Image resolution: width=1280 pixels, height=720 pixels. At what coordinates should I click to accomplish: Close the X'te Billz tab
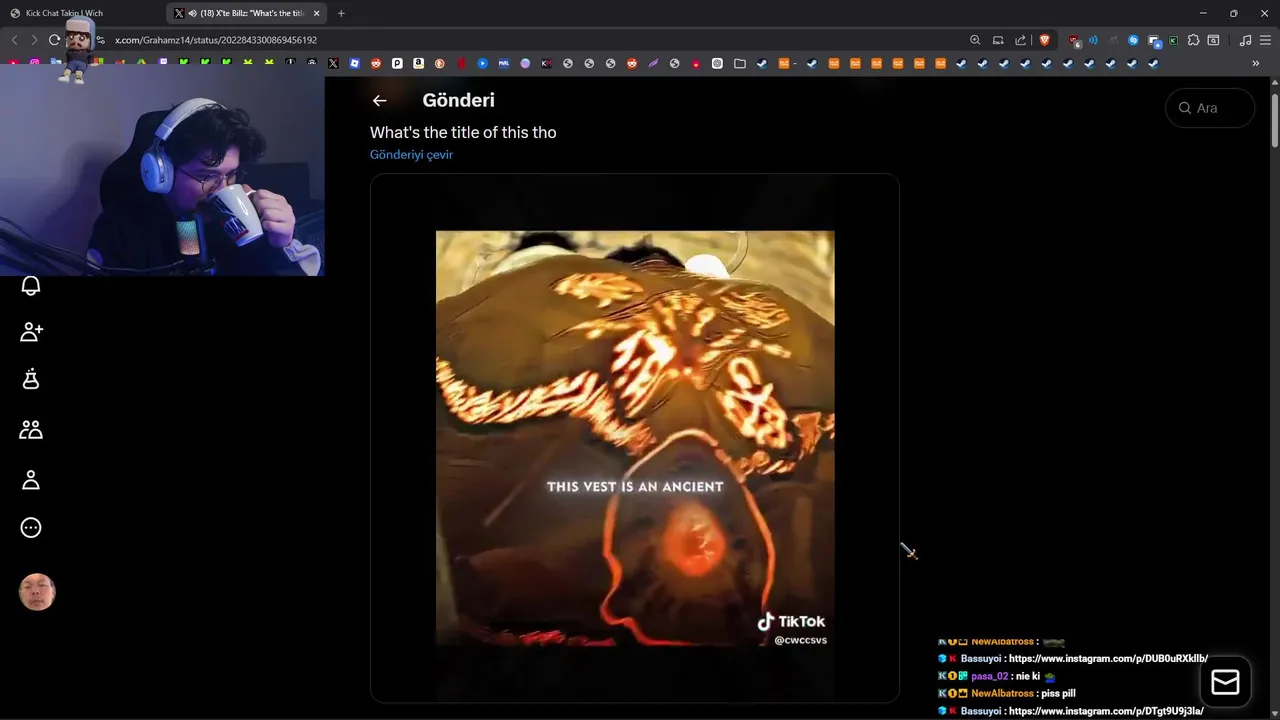click(316, 13)
